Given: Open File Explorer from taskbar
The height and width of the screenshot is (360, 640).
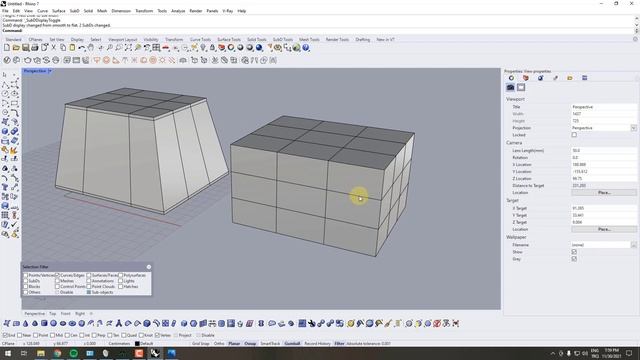Looking at the screenshot, I should [x=41, y=353].
